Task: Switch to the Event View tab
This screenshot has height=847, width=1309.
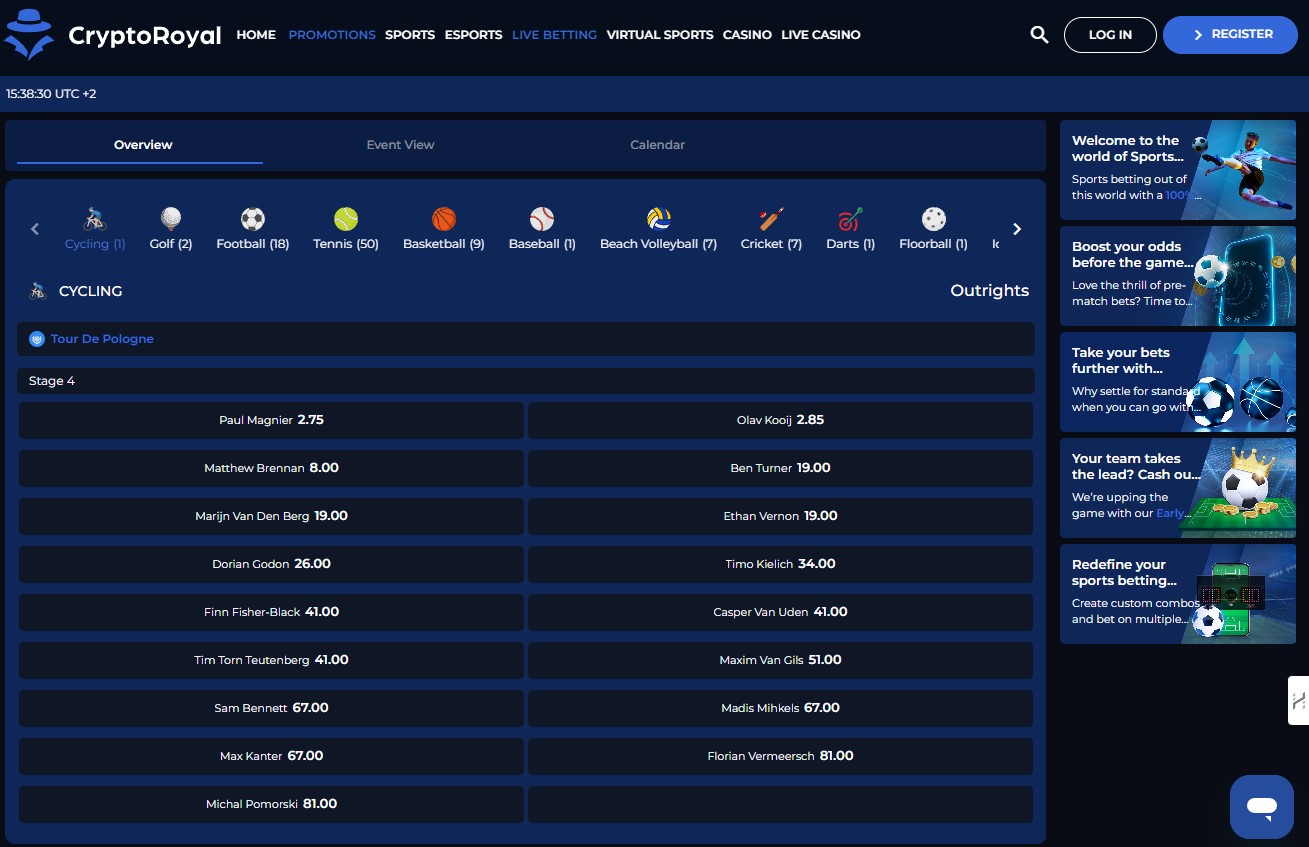Action: tap(400, 145)
